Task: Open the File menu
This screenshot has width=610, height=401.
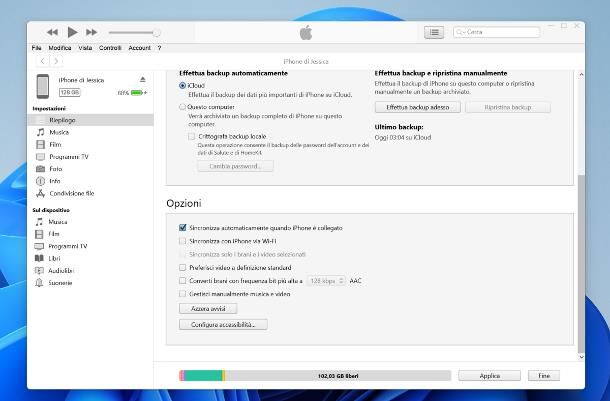Action: tap(37, 48)
